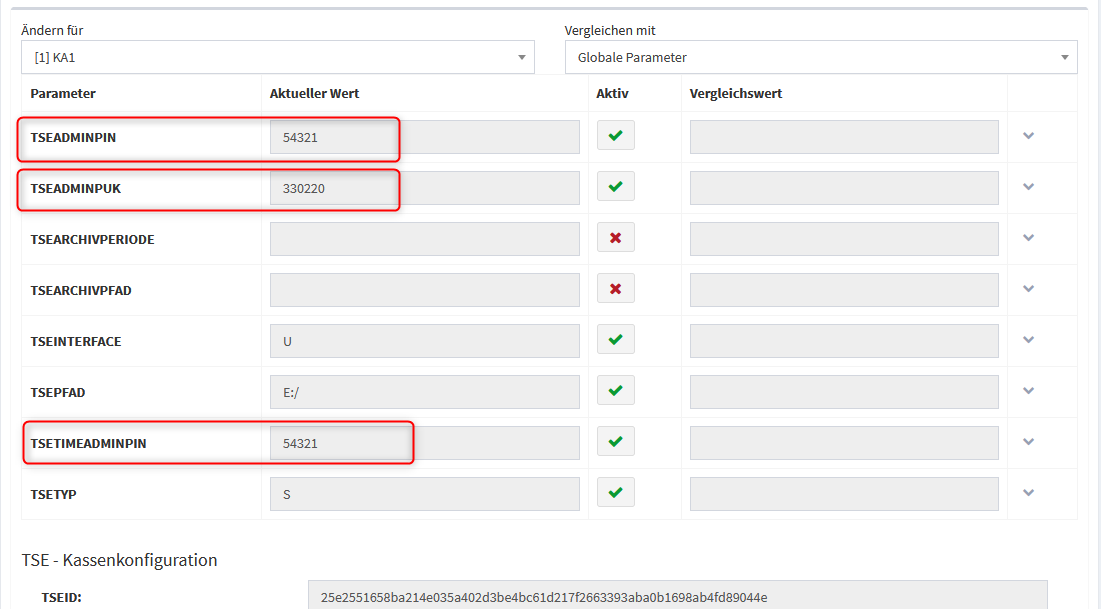
Task: Open the 'Vergleichen mit' Globale Parameter dropdown
Action: [821, 57]
